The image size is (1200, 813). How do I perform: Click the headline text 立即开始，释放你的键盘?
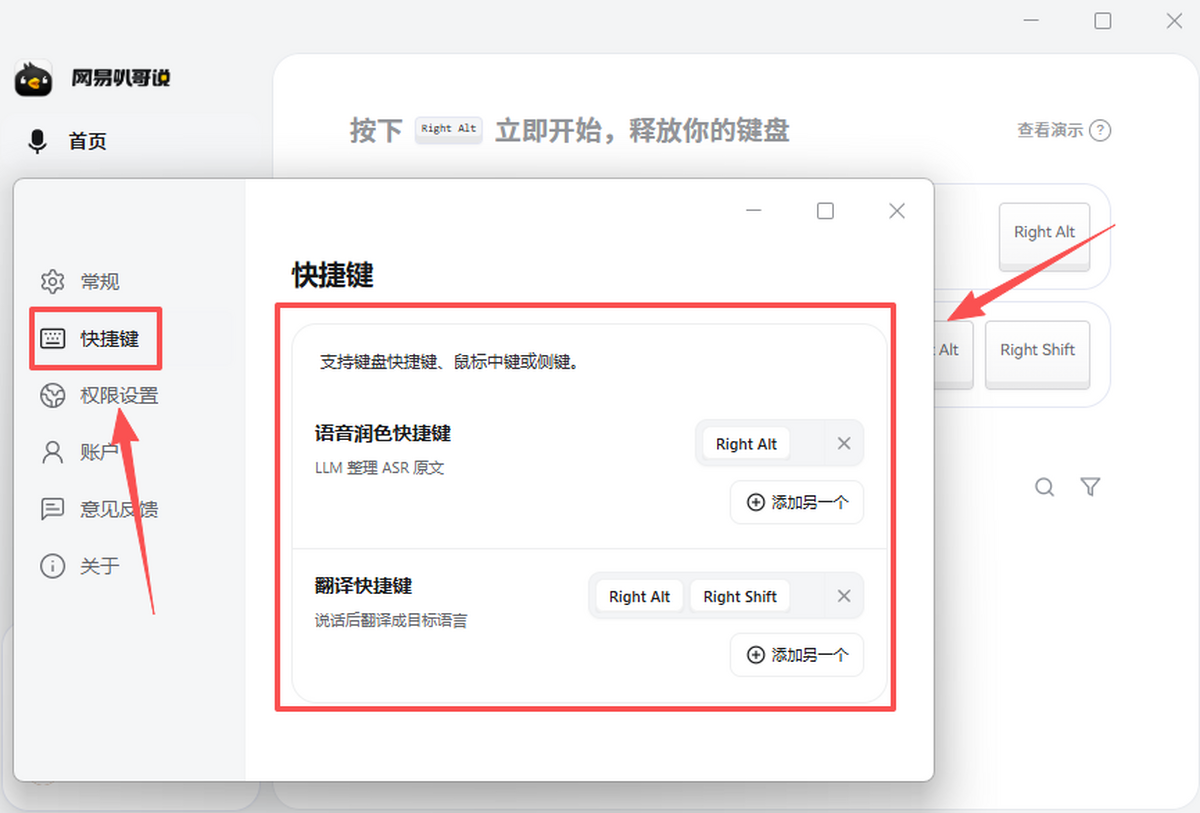pos(643,130)
